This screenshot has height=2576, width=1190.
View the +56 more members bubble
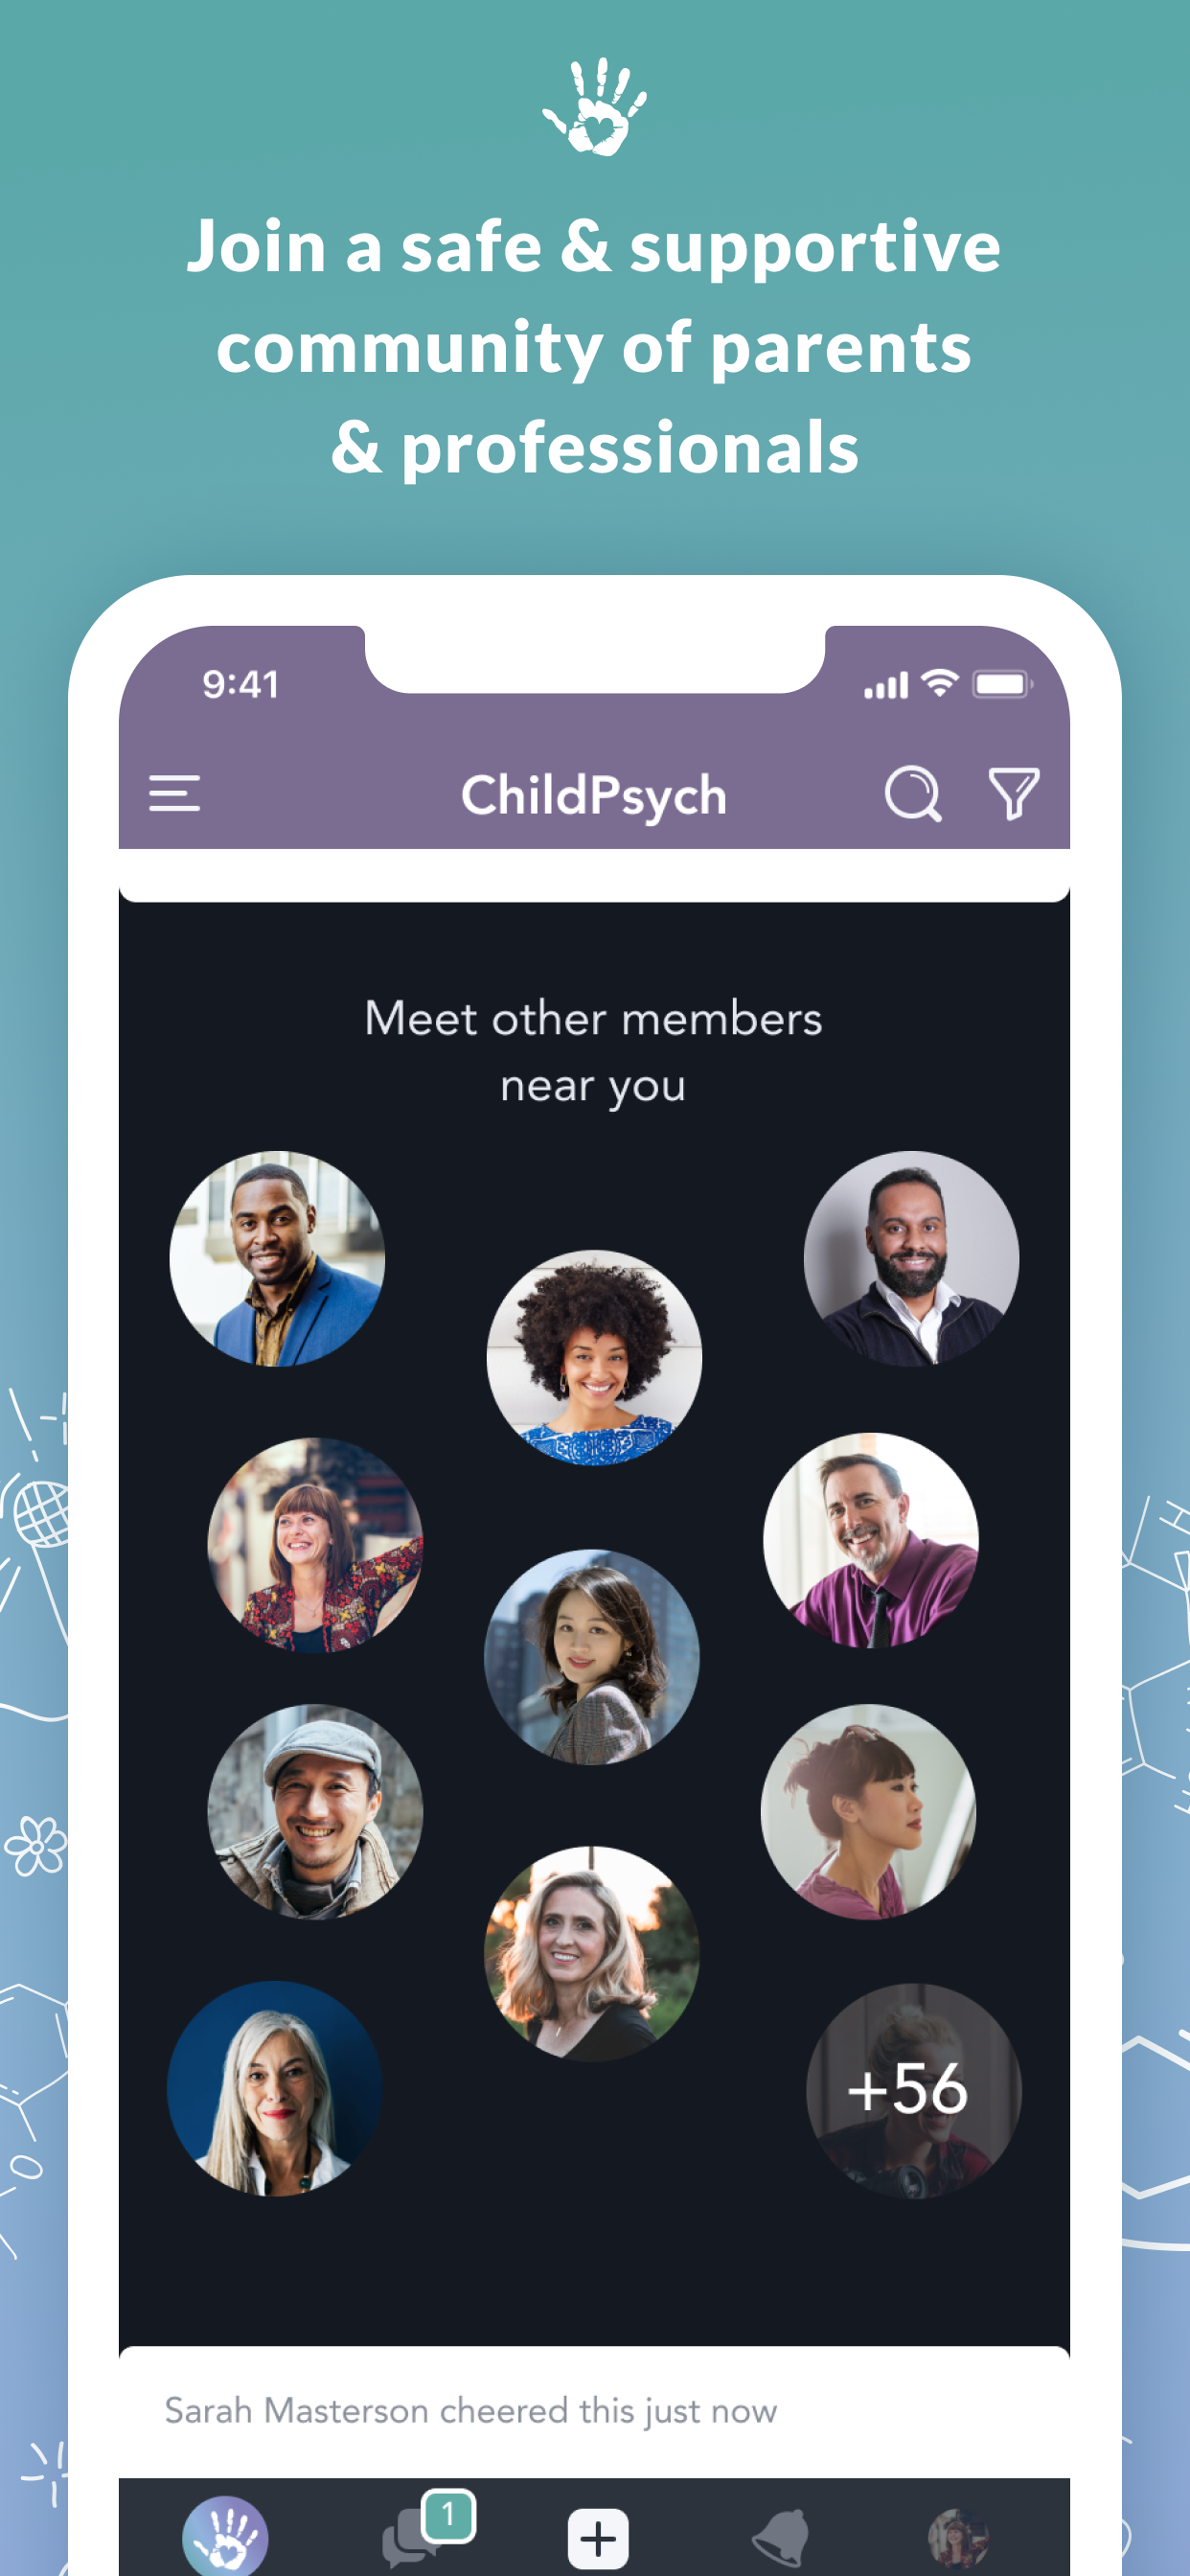tap(913, 2090)
